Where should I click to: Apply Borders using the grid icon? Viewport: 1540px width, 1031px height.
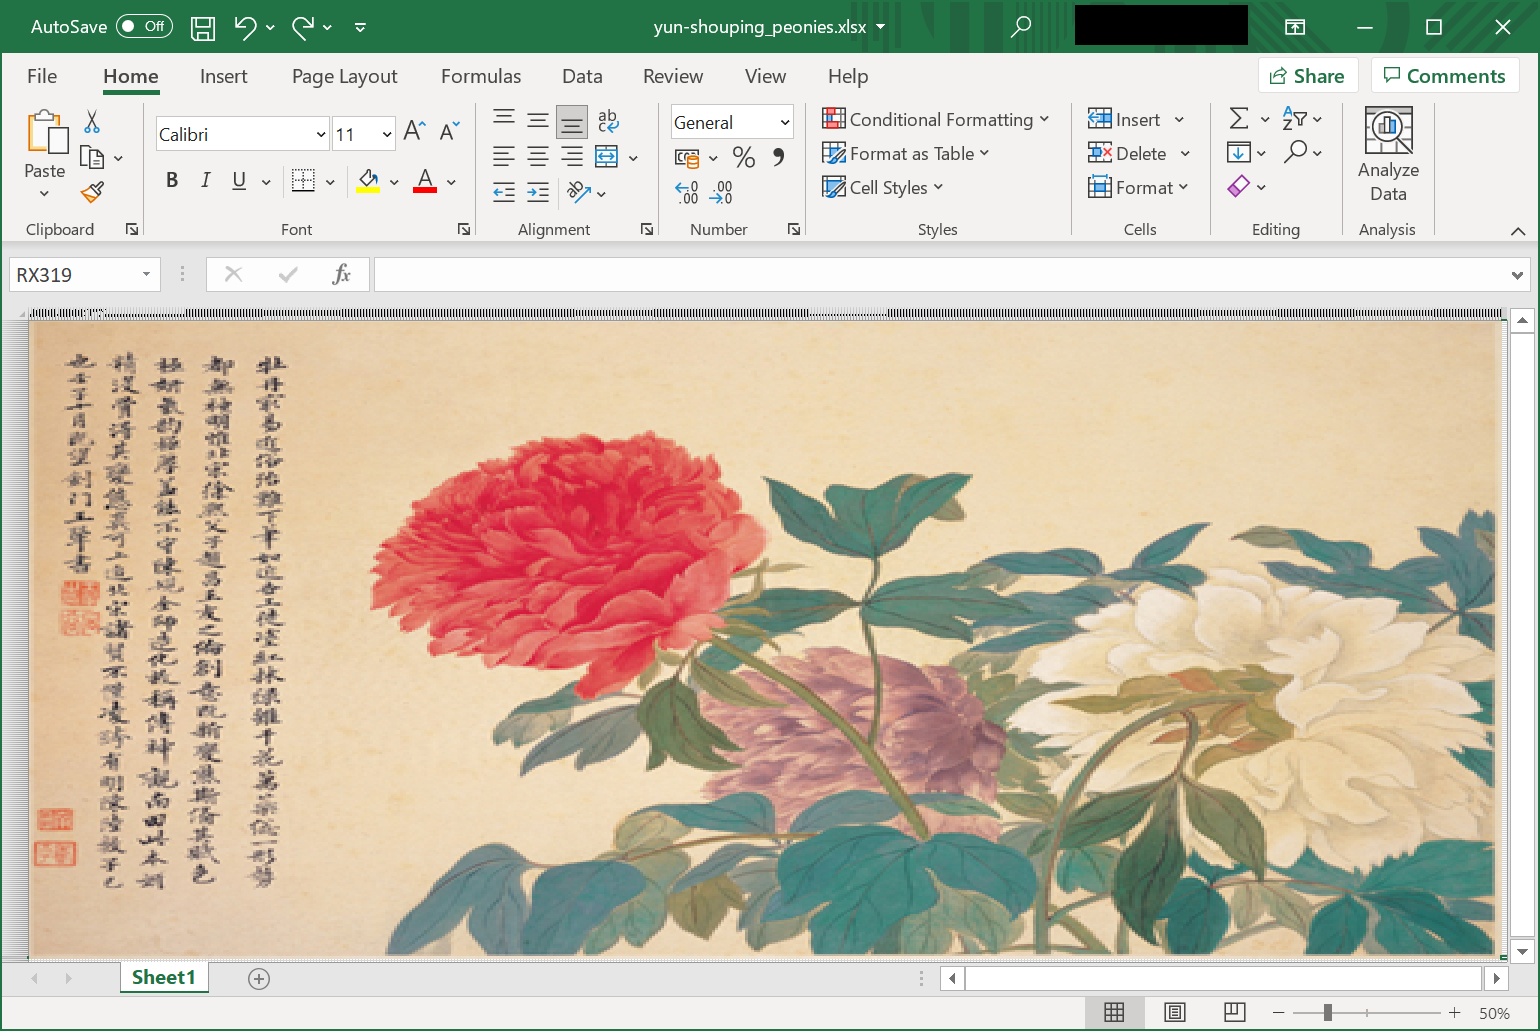point(303,181)
